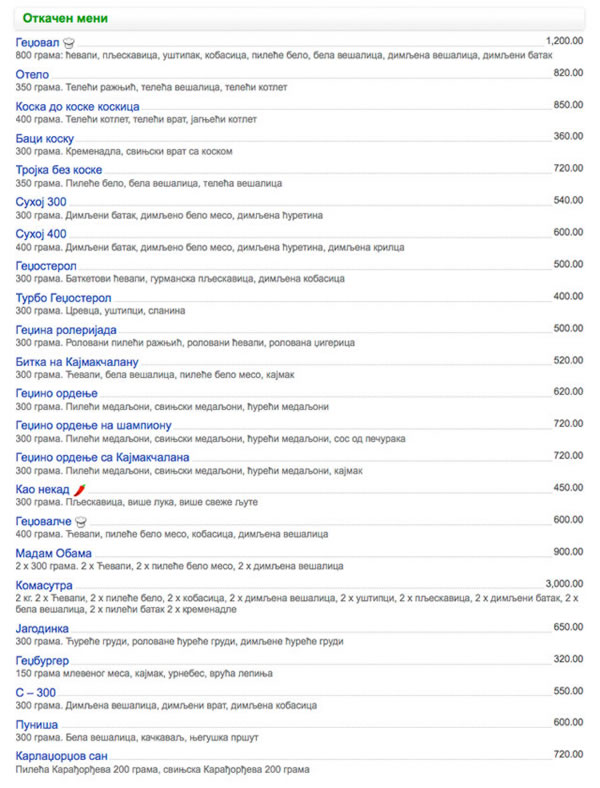The height and width of the screenshot is (788, 600).
Task: Open the Мадам Обама dish
Action: pos(54,553)
